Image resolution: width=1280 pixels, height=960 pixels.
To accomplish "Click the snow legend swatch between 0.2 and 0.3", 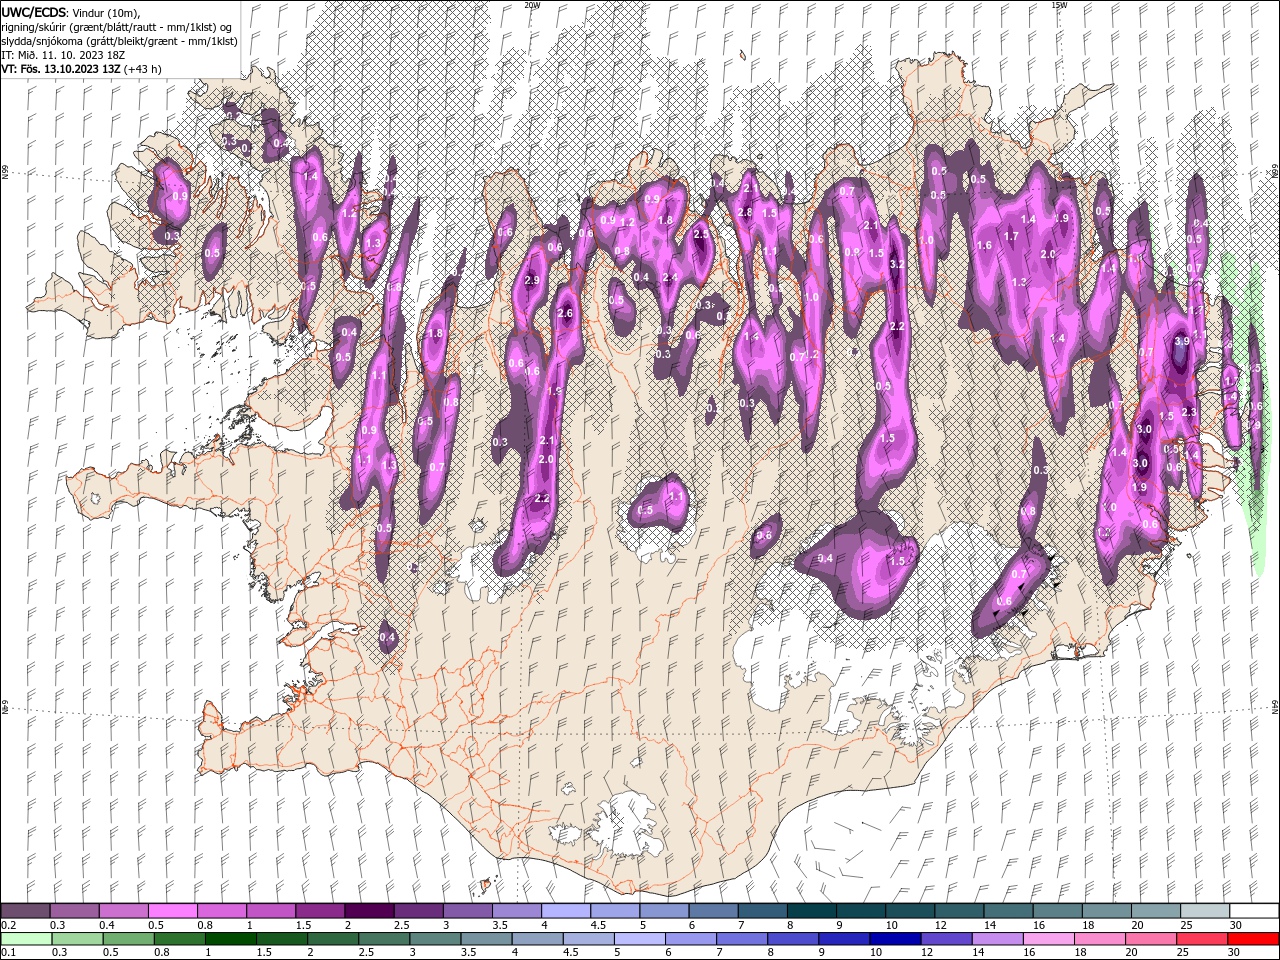I will point(26,910).
